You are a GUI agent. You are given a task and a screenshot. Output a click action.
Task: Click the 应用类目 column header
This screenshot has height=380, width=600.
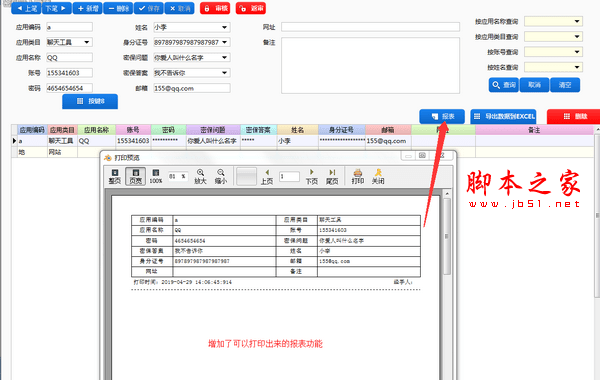pyautogui.click(x=62, y=130)
